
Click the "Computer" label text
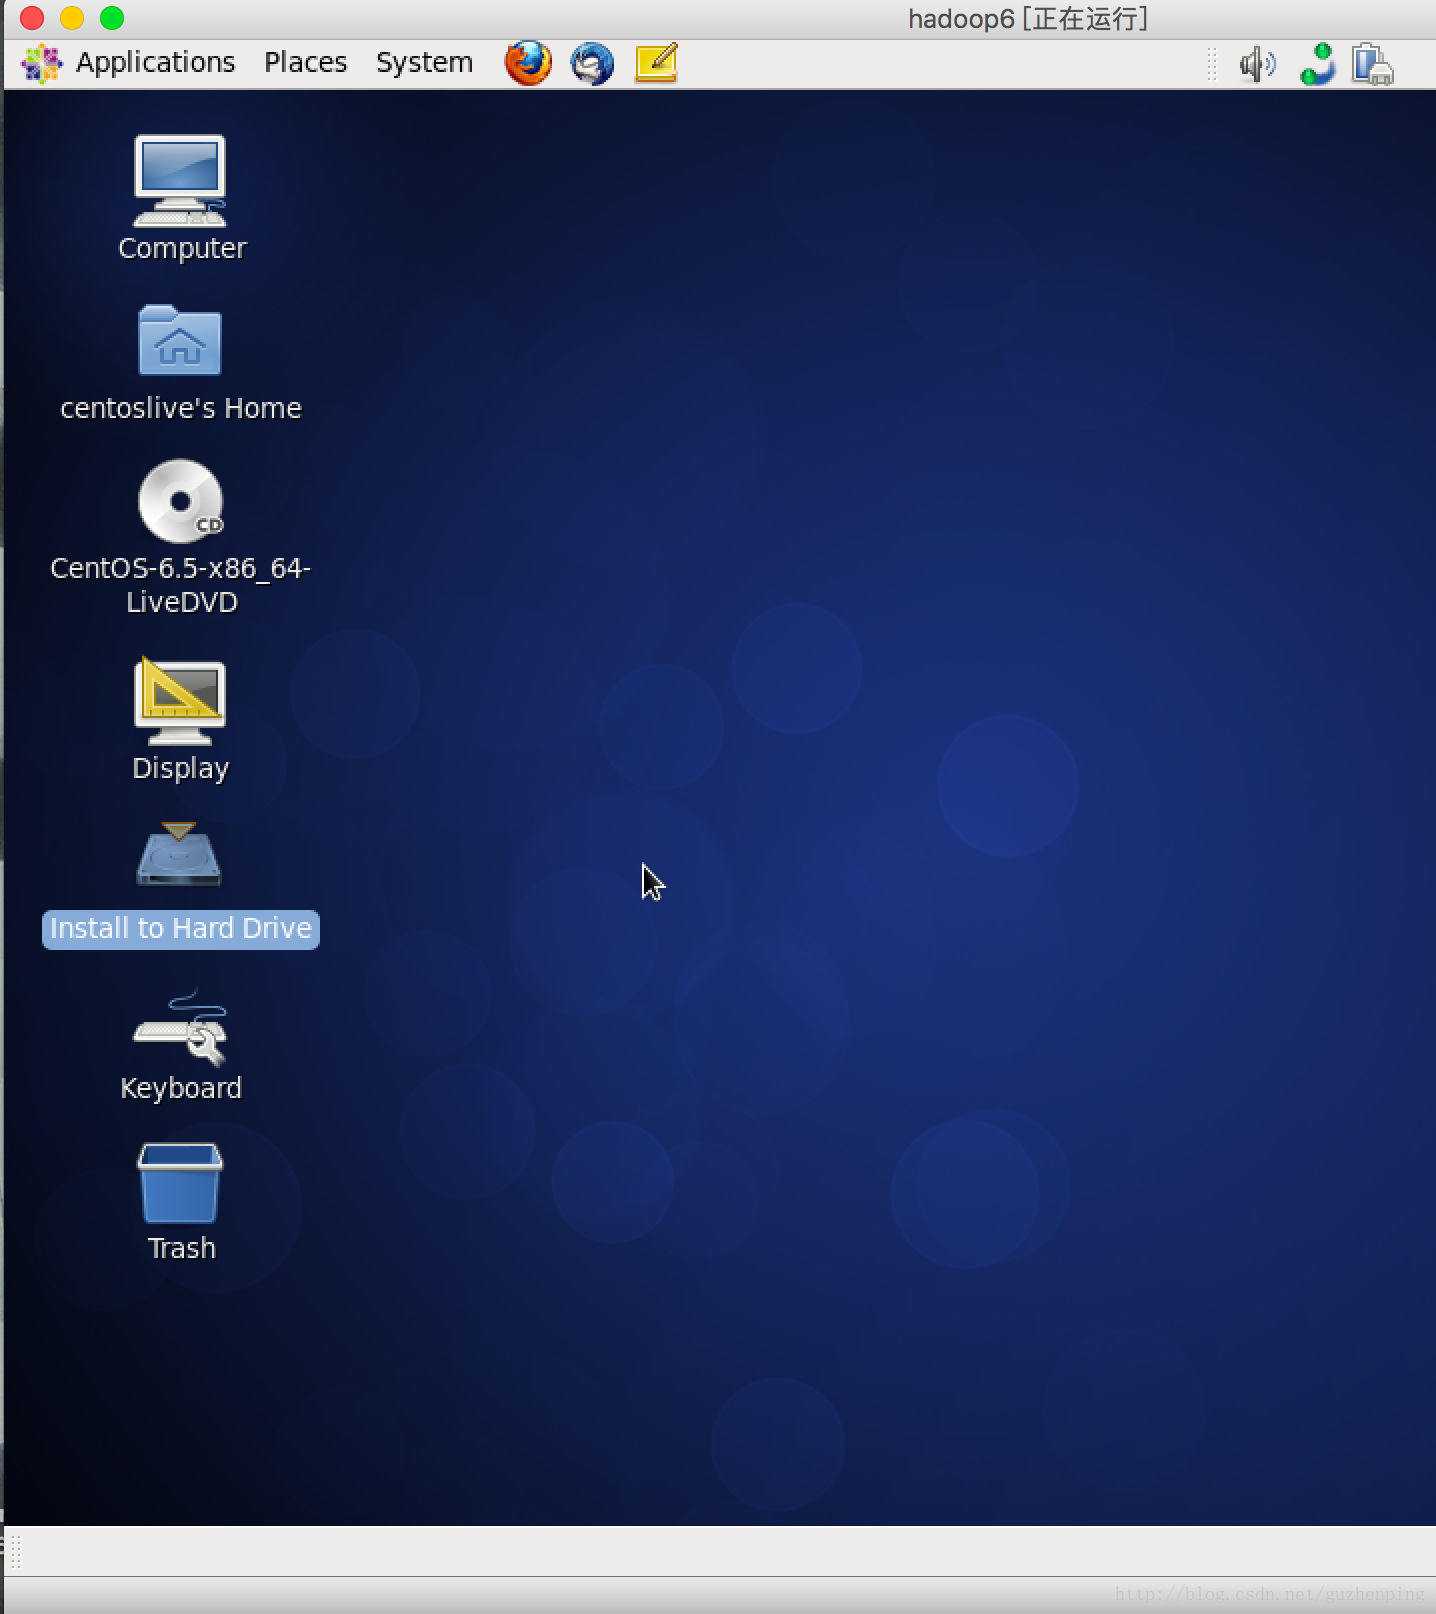[182, 248]
